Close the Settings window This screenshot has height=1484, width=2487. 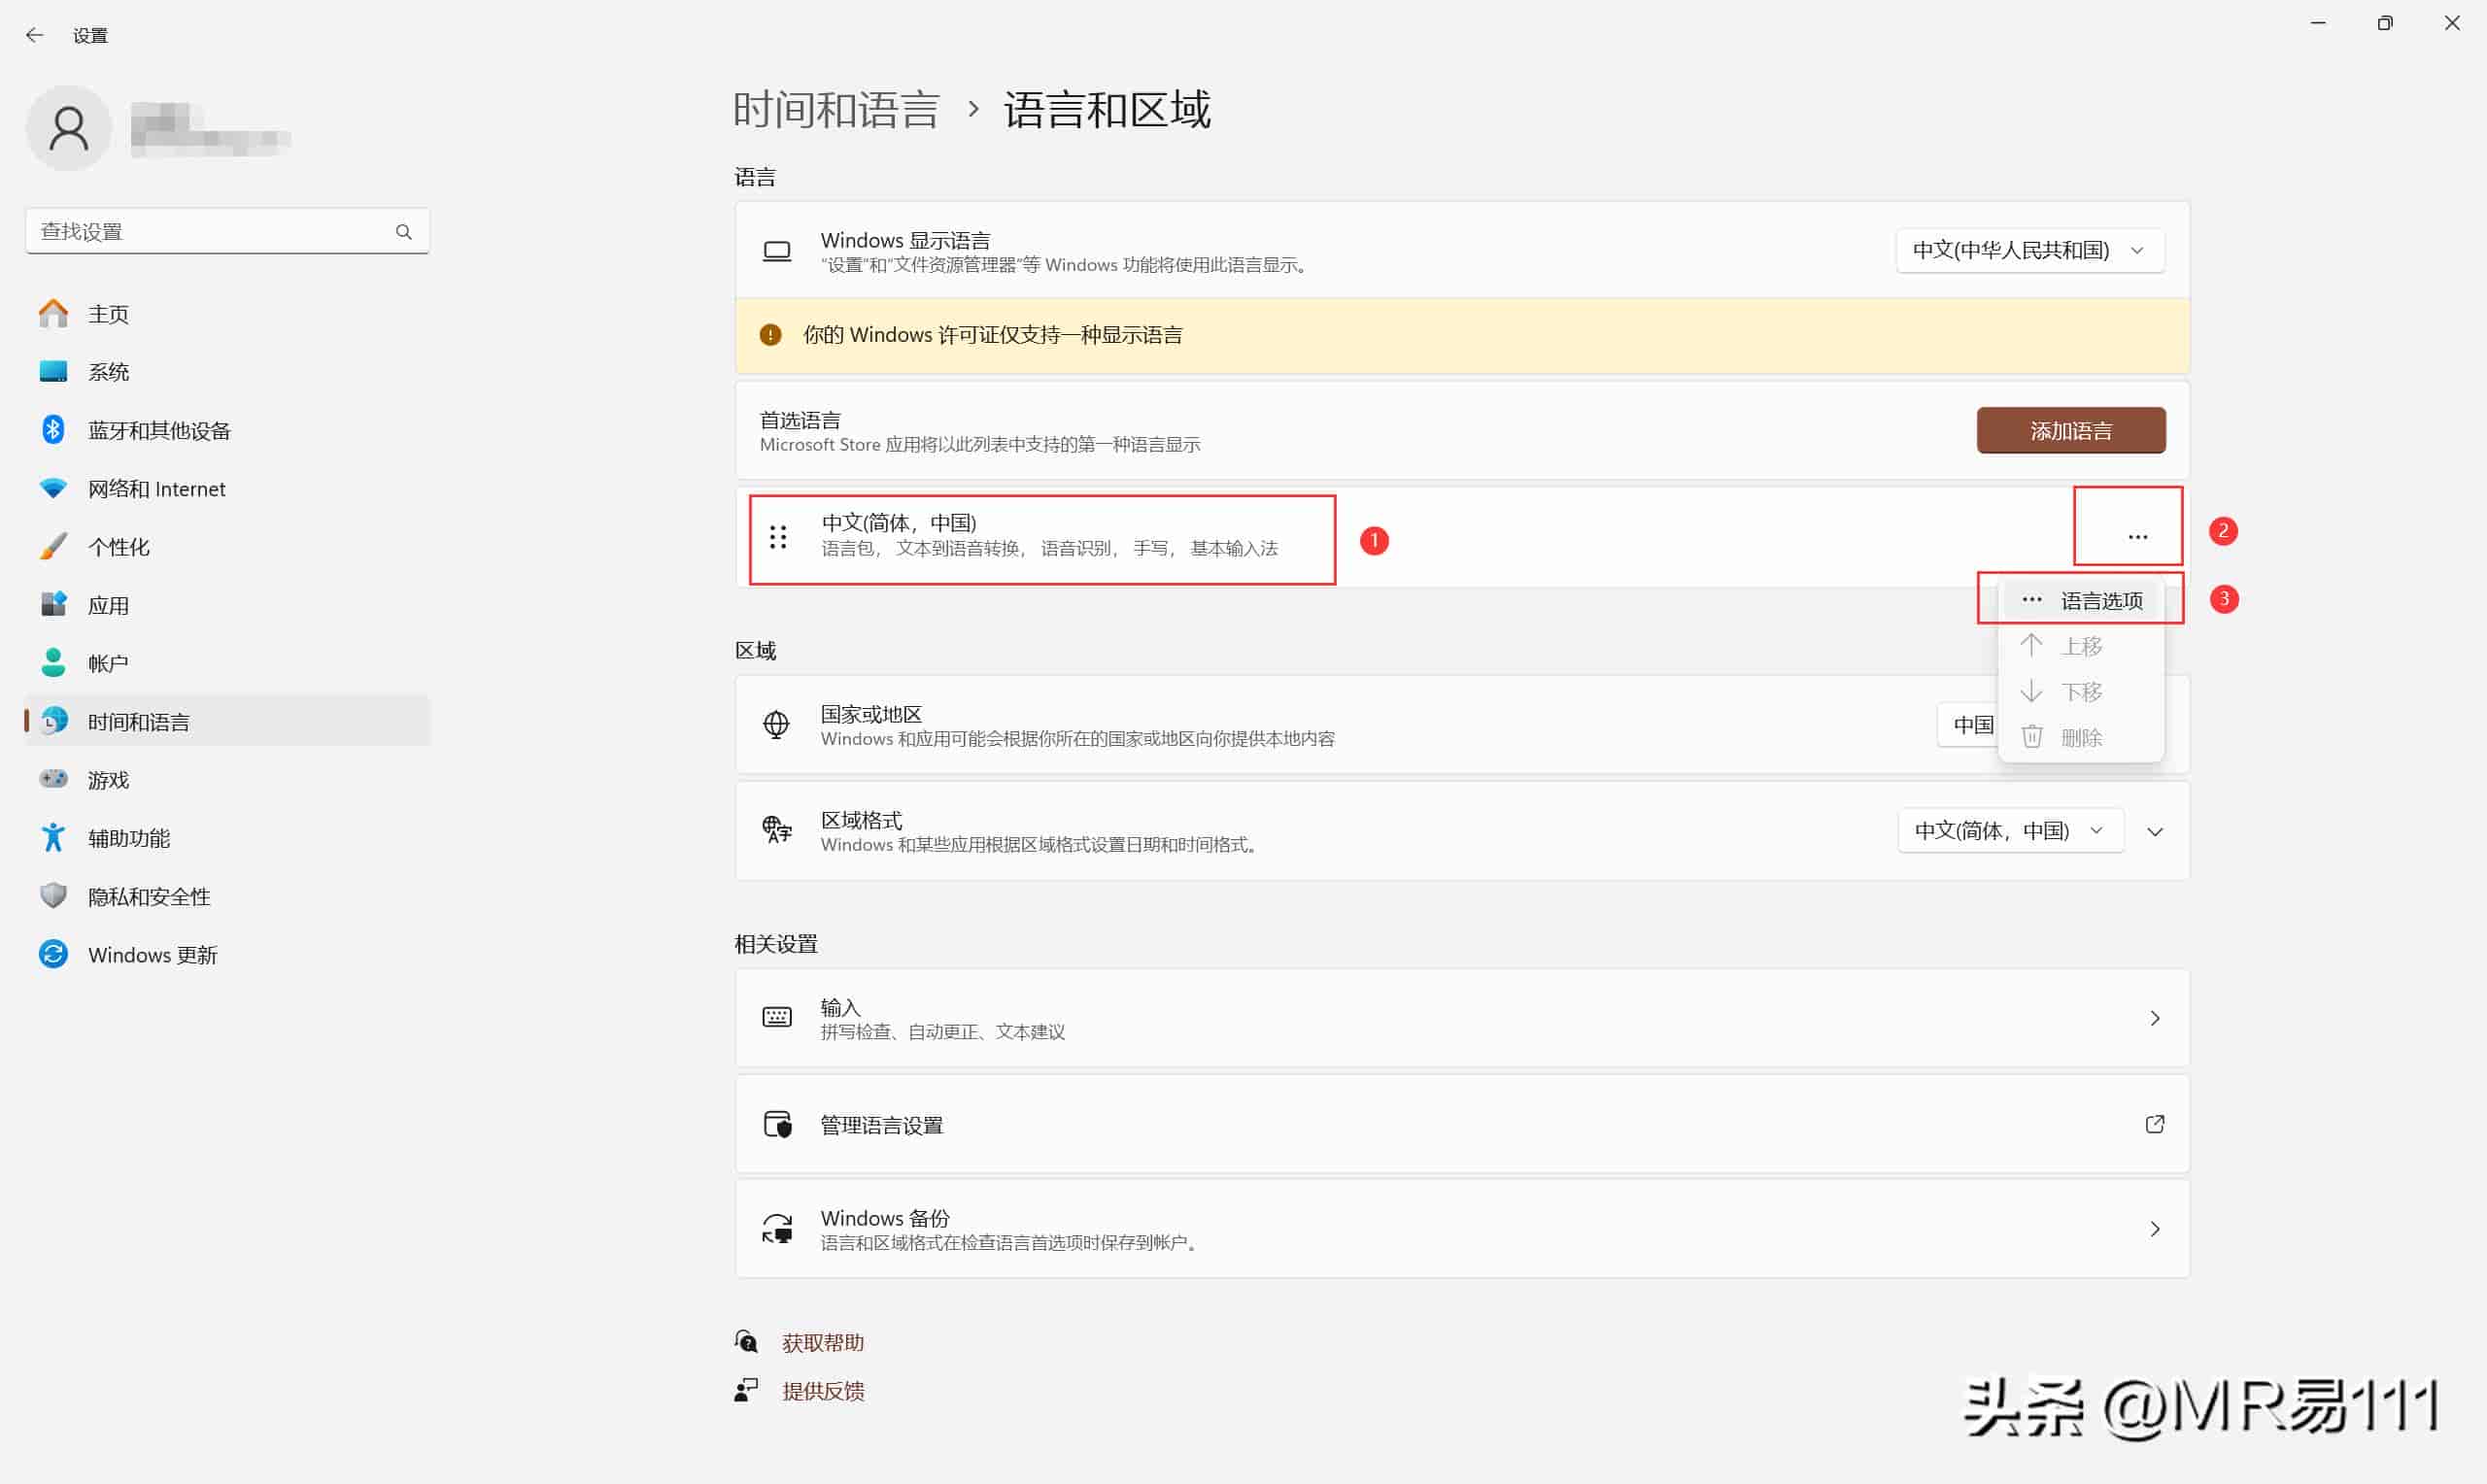click(2452, 23)
